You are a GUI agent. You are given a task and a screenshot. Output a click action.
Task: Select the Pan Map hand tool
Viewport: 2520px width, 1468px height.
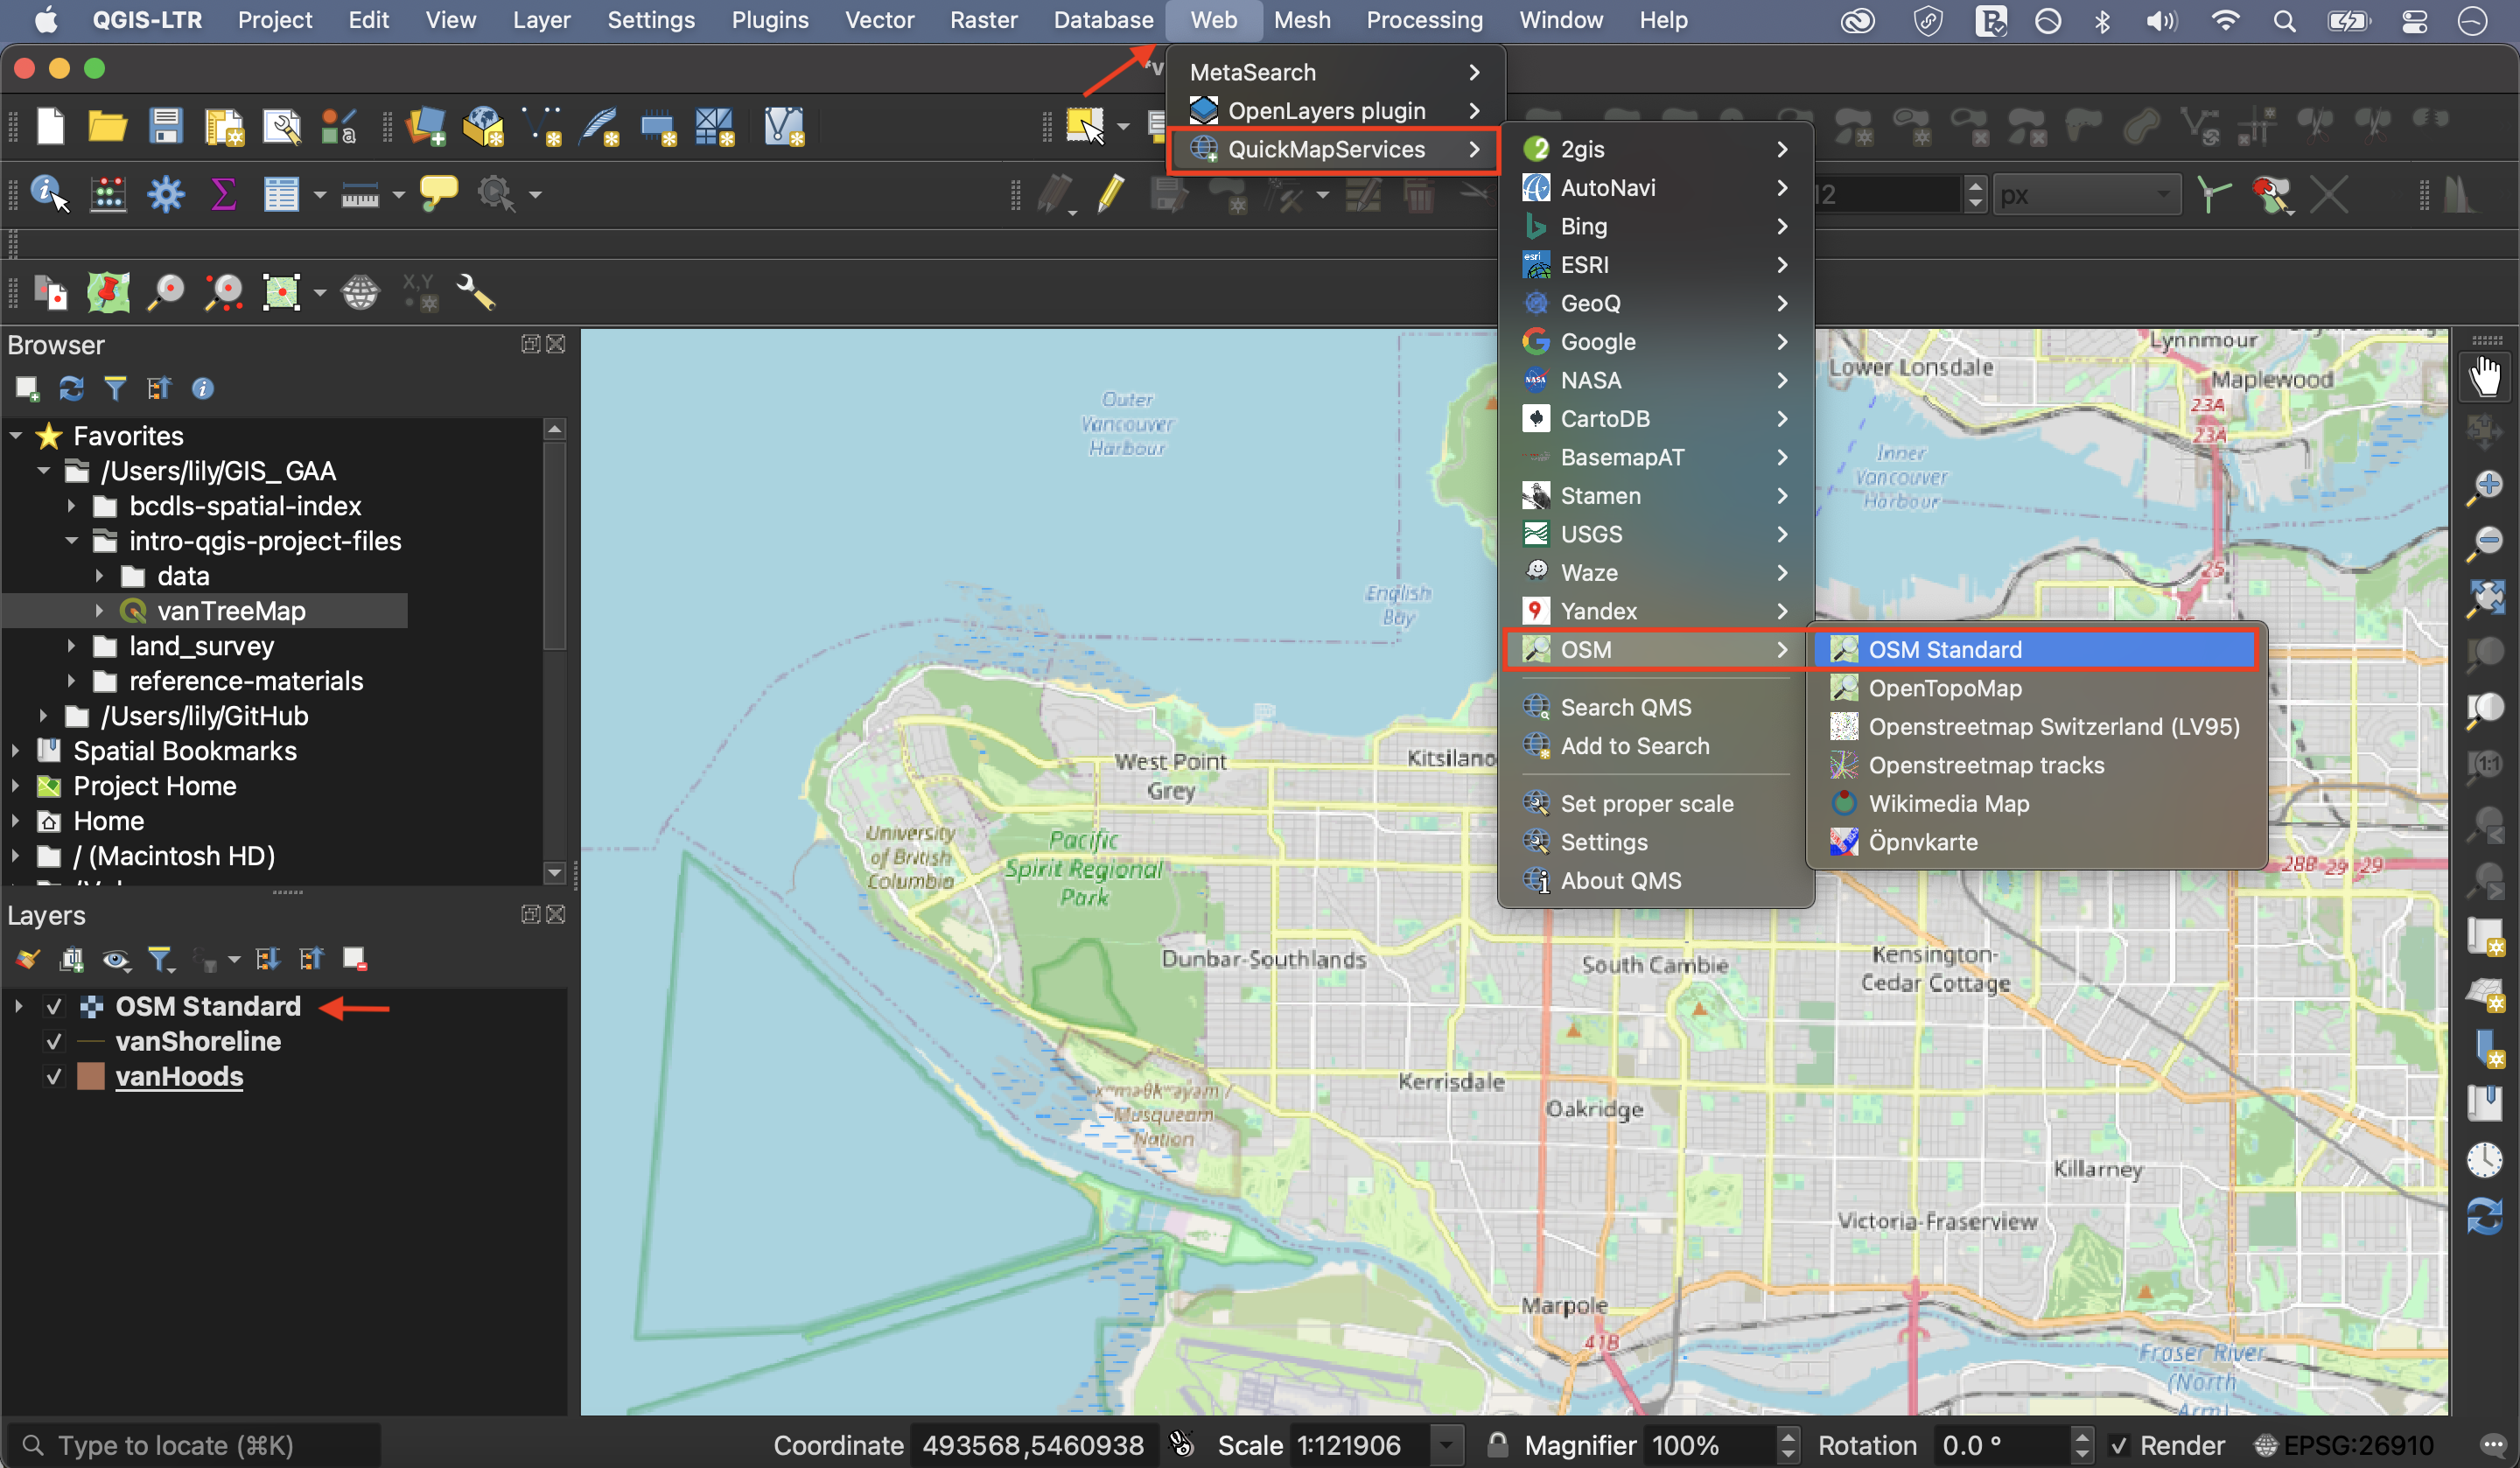(2484, 377)
